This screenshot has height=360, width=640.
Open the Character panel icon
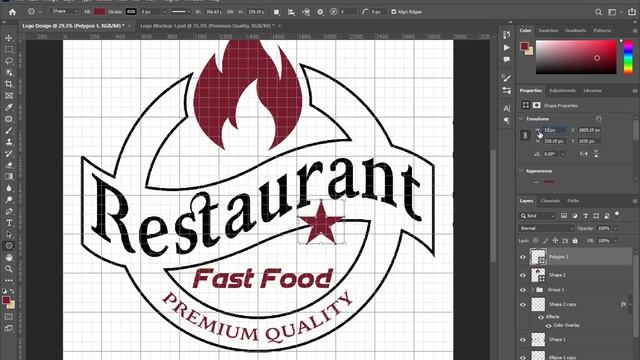507,109
